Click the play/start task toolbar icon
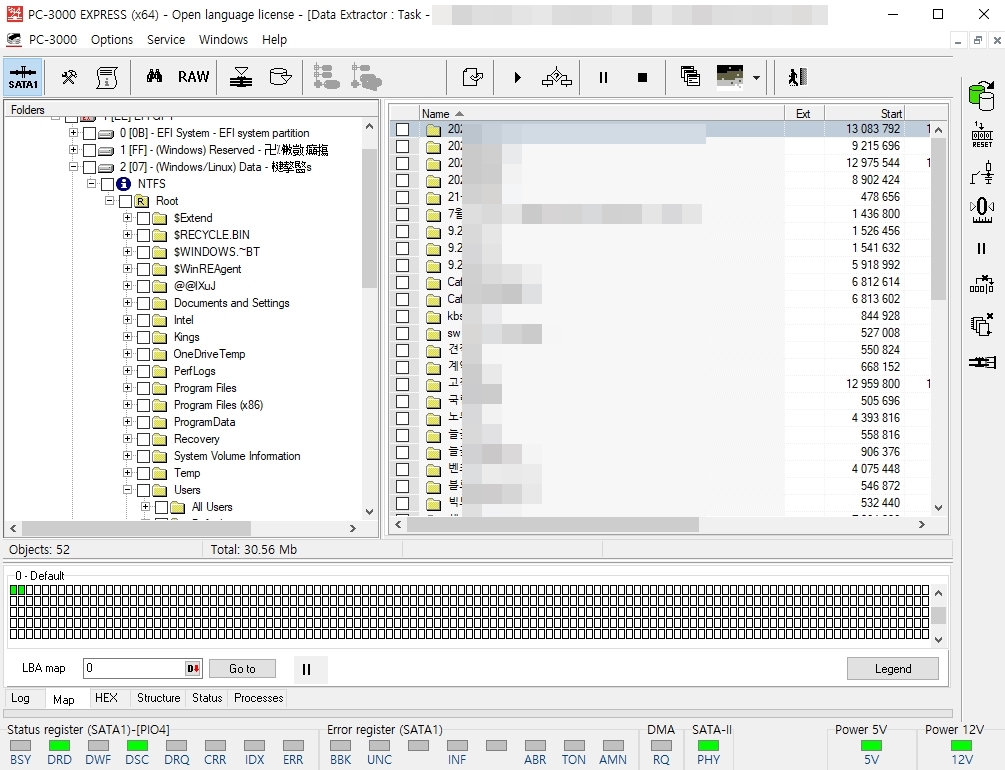Image resolution: width=1005 pixels, height=770 pixels. [x=517, y=78]
